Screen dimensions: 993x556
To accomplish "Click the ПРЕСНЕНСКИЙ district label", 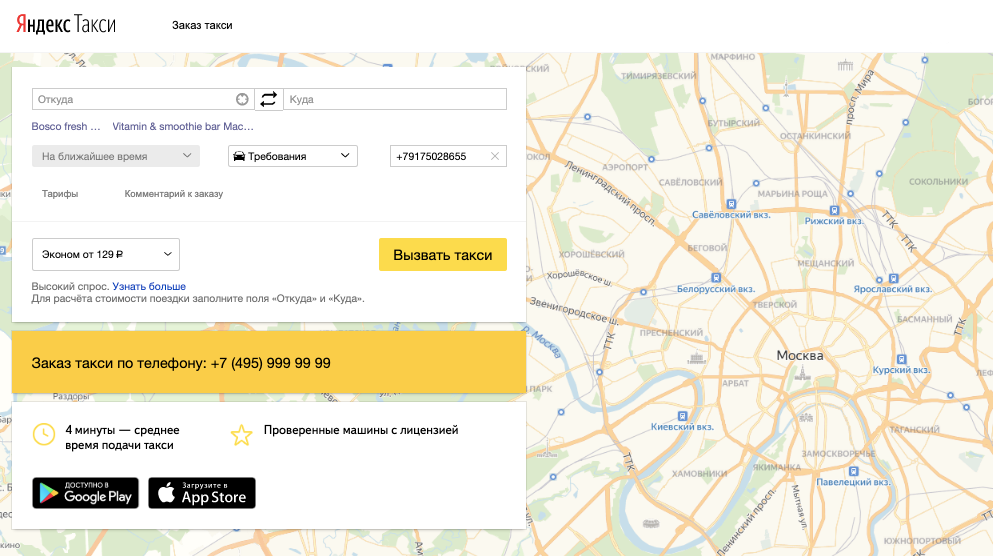I will pyautogui.click(x=671, y=333).
